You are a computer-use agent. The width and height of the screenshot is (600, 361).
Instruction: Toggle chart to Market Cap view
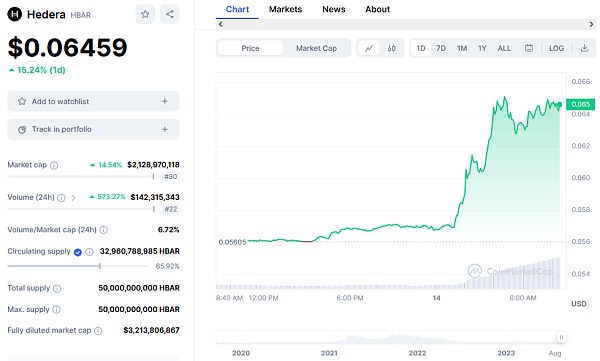point(316,48)
